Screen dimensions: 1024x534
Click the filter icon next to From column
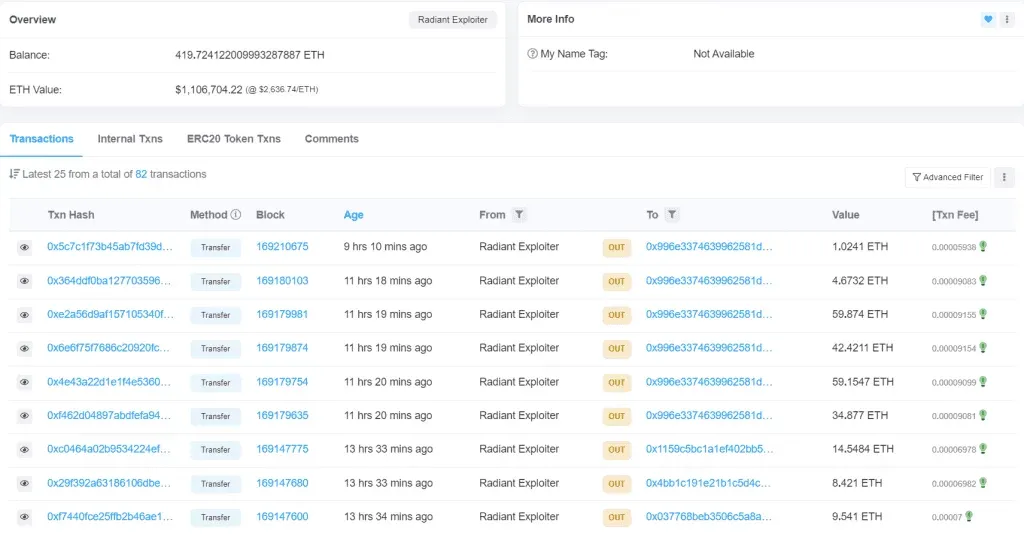click(519, 215)
